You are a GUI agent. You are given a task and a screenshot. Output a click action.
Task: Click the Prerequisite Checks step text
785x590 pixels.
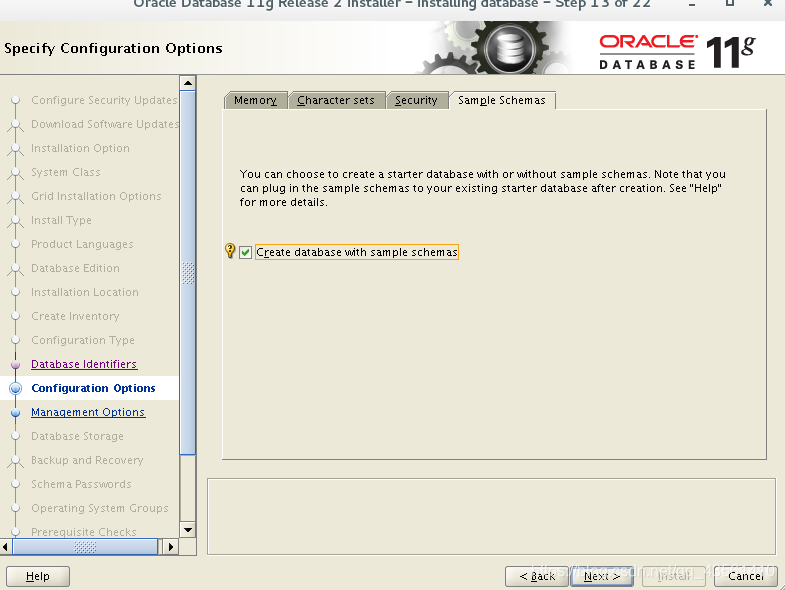pos(84,532)
